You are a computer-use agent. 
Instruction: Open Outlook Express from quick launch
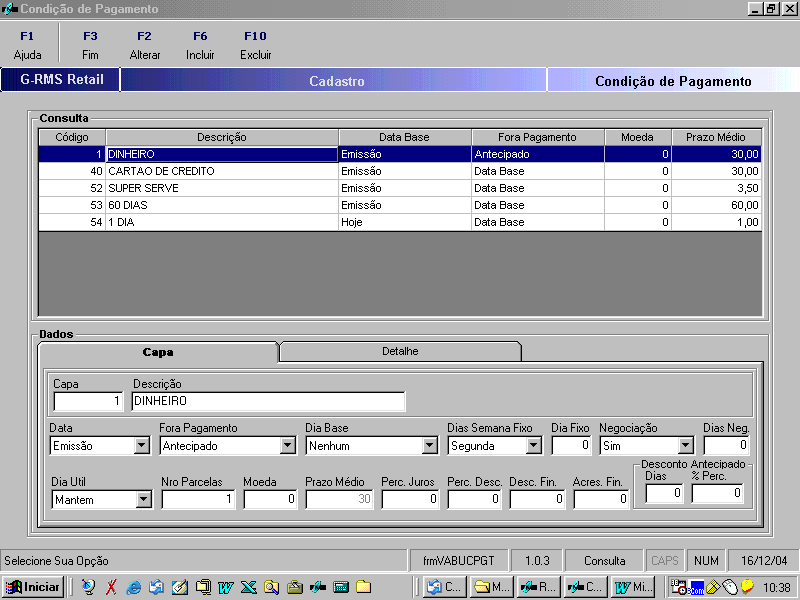click(x=156, y=587)
